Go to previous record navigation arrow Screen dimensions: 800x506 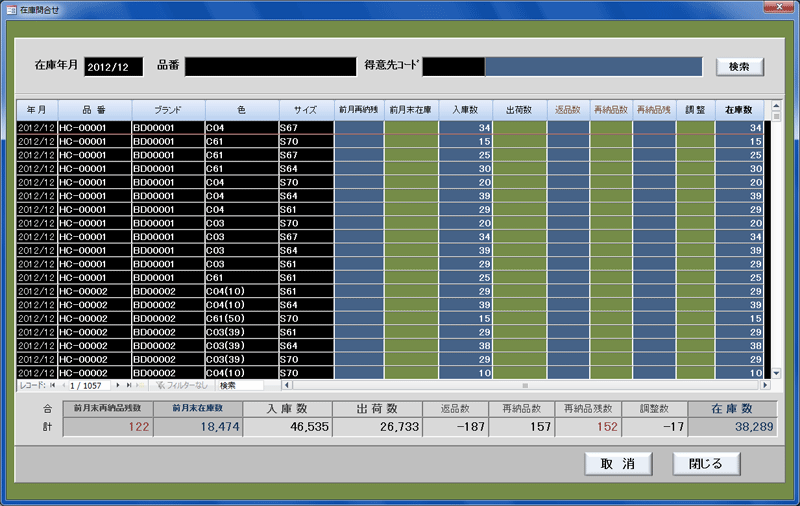point(63,386)
